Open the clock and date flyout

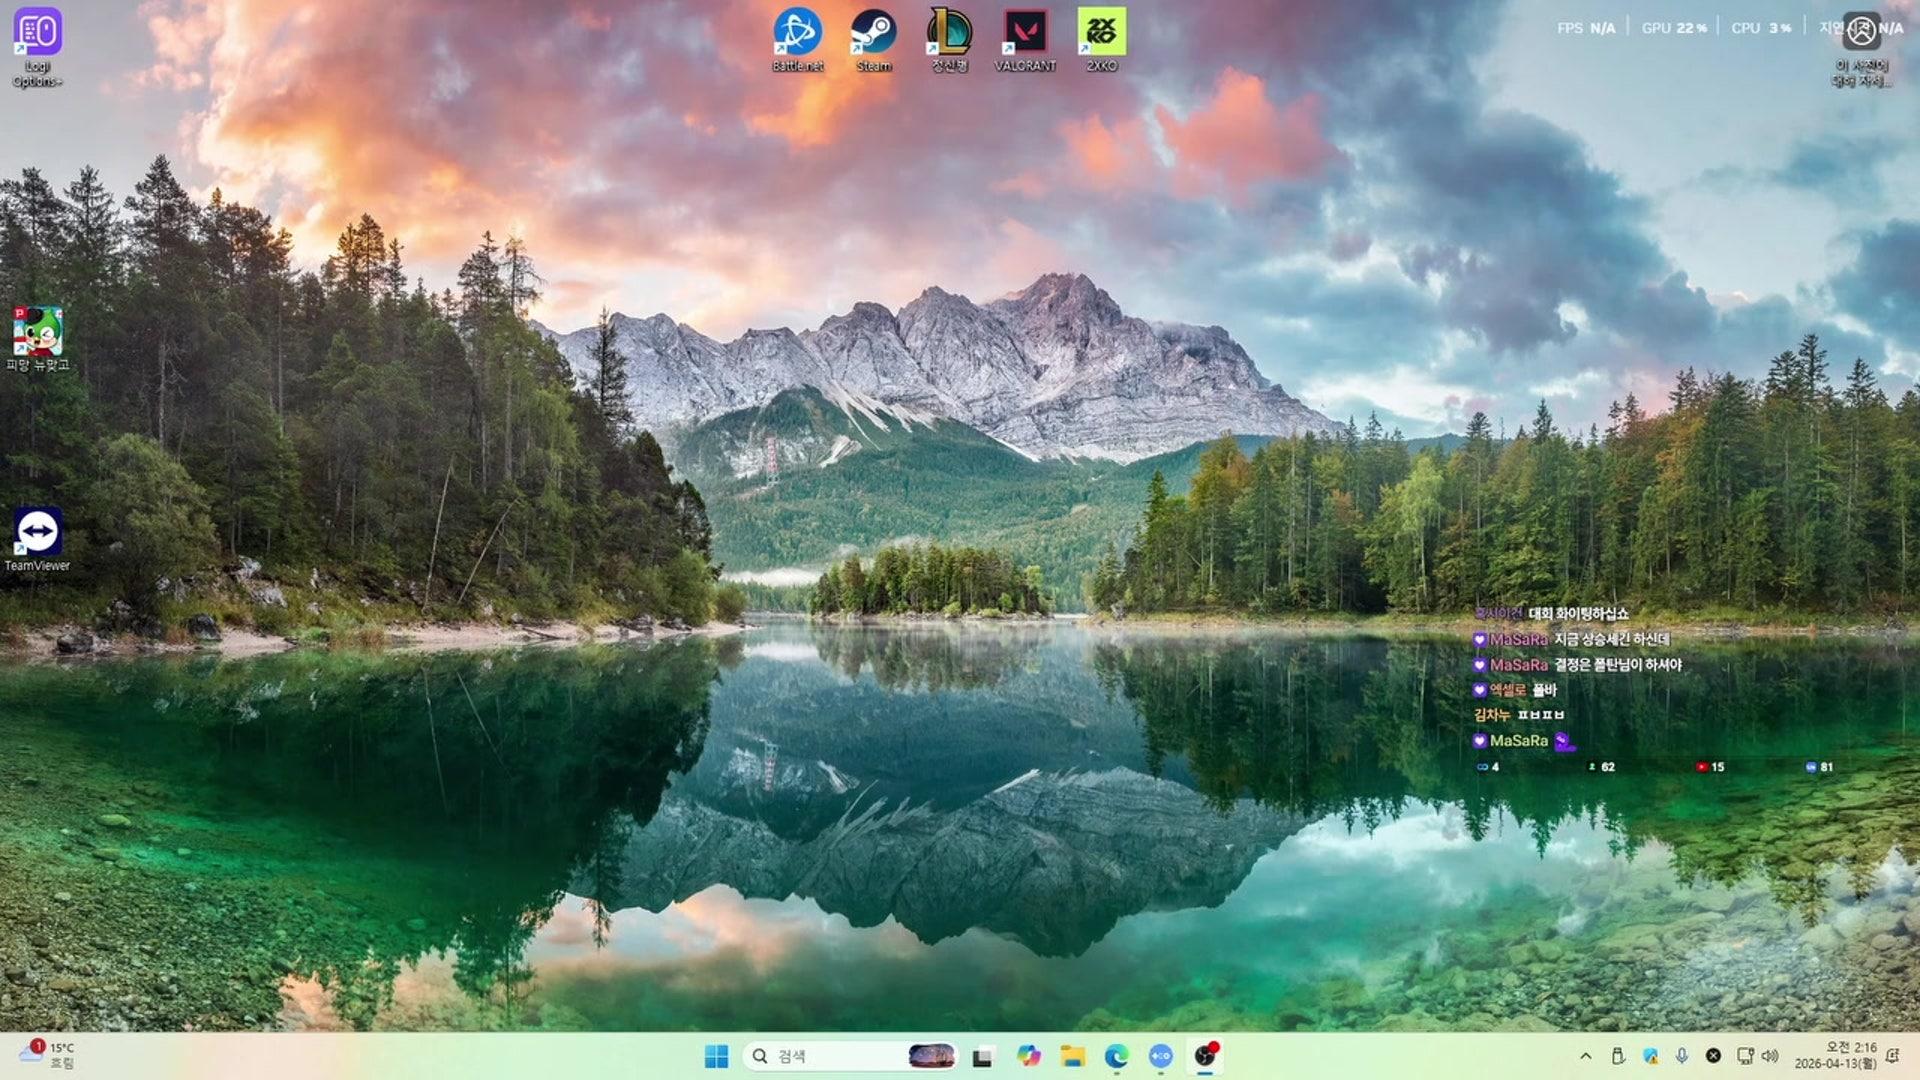click(x=1836, y=1056)
